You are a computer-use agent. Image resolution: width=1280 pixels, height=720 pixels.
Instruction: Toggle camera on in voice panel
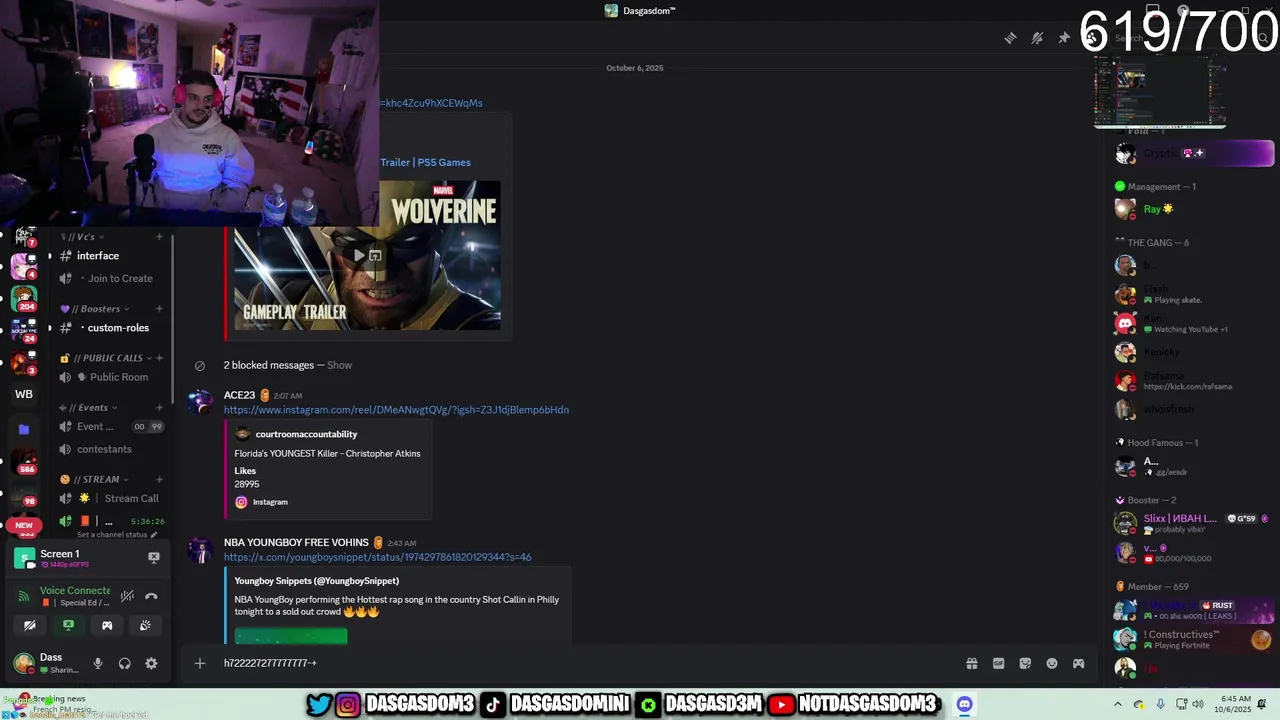[30, 625]
